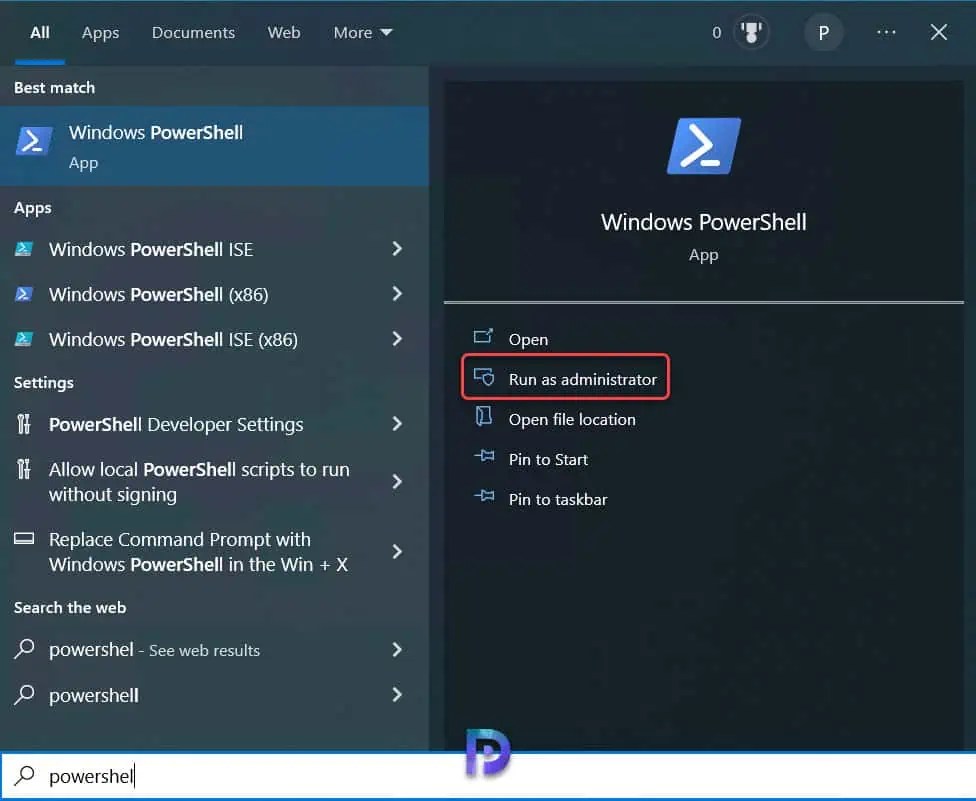Open the ellipsis options menu icon
The width and height of the screenshot is (976, 801).
click(886, 32)
